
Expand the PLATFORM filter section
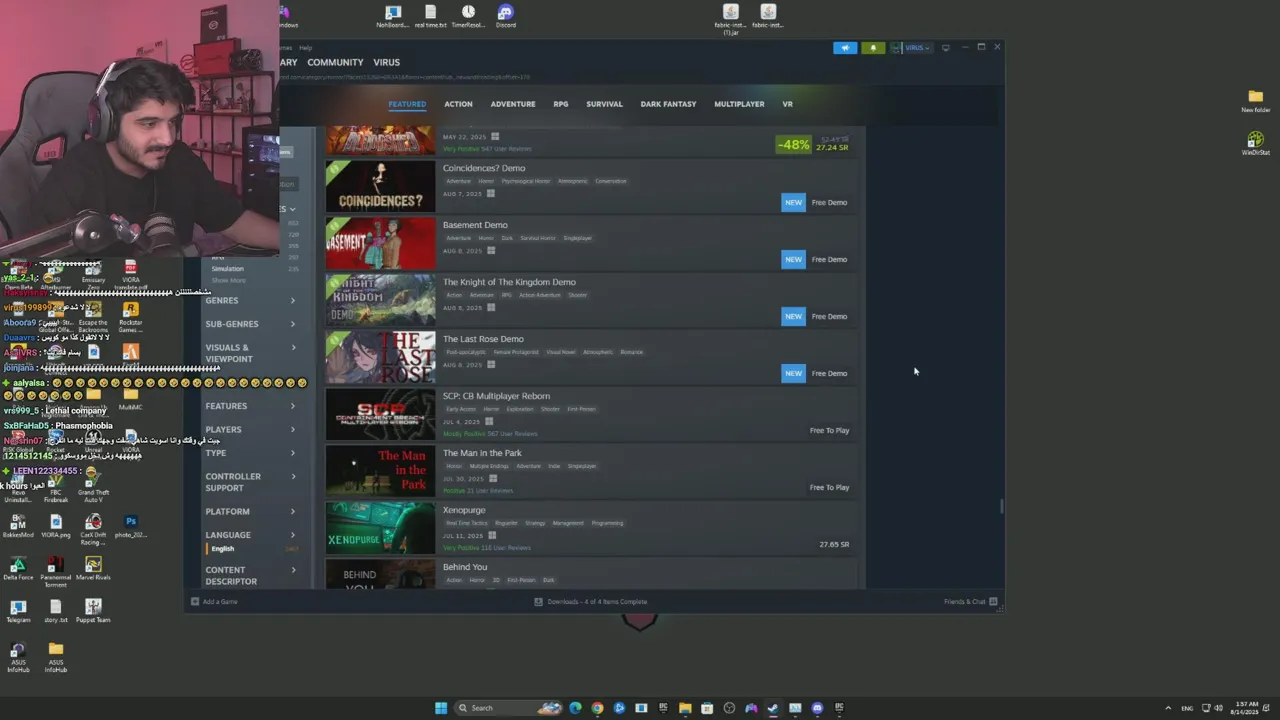pos(250,511)
